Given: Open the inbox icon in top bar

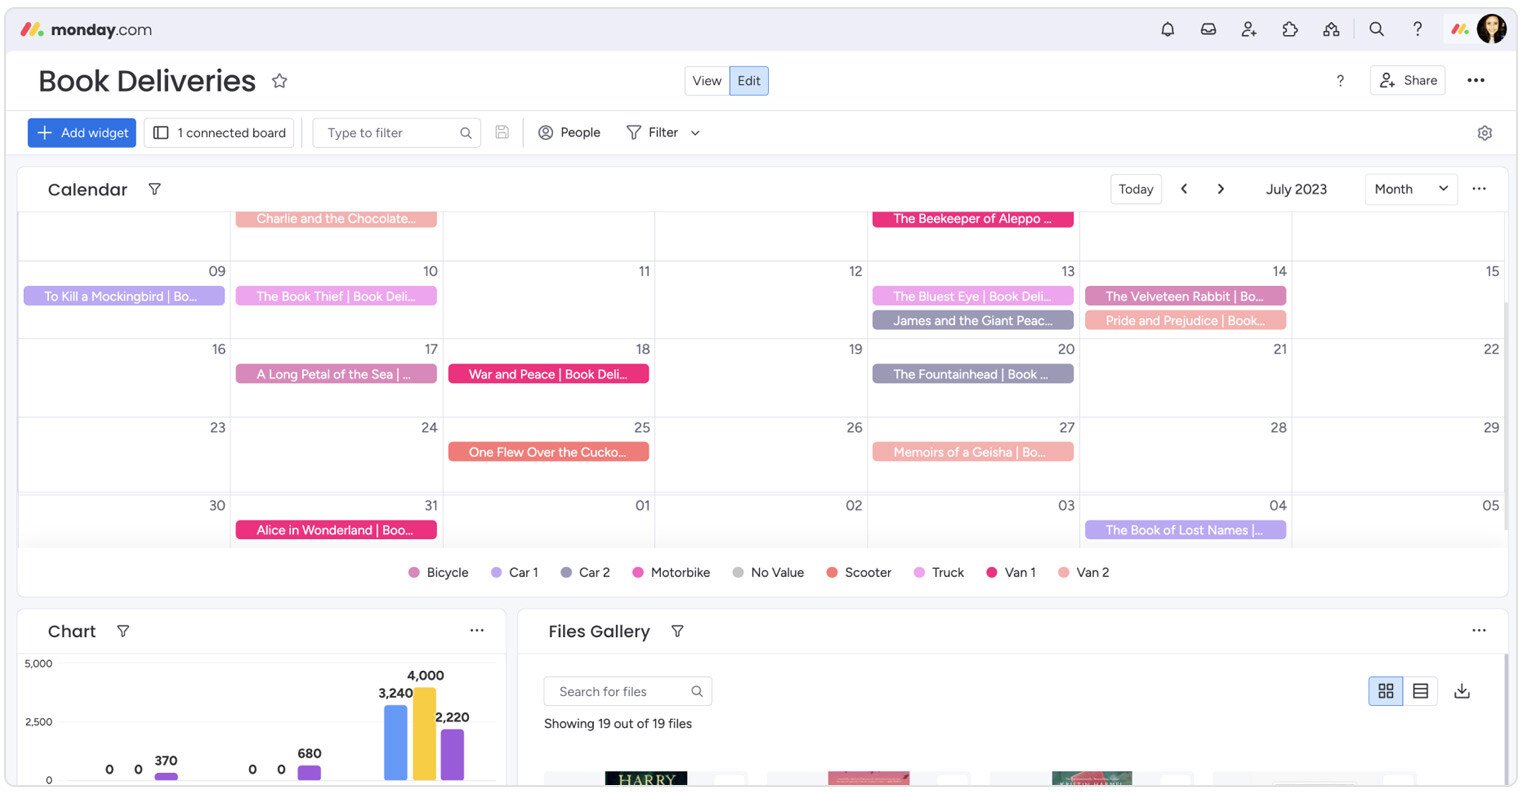Looking at the screenshot, I should point(1208,29).
